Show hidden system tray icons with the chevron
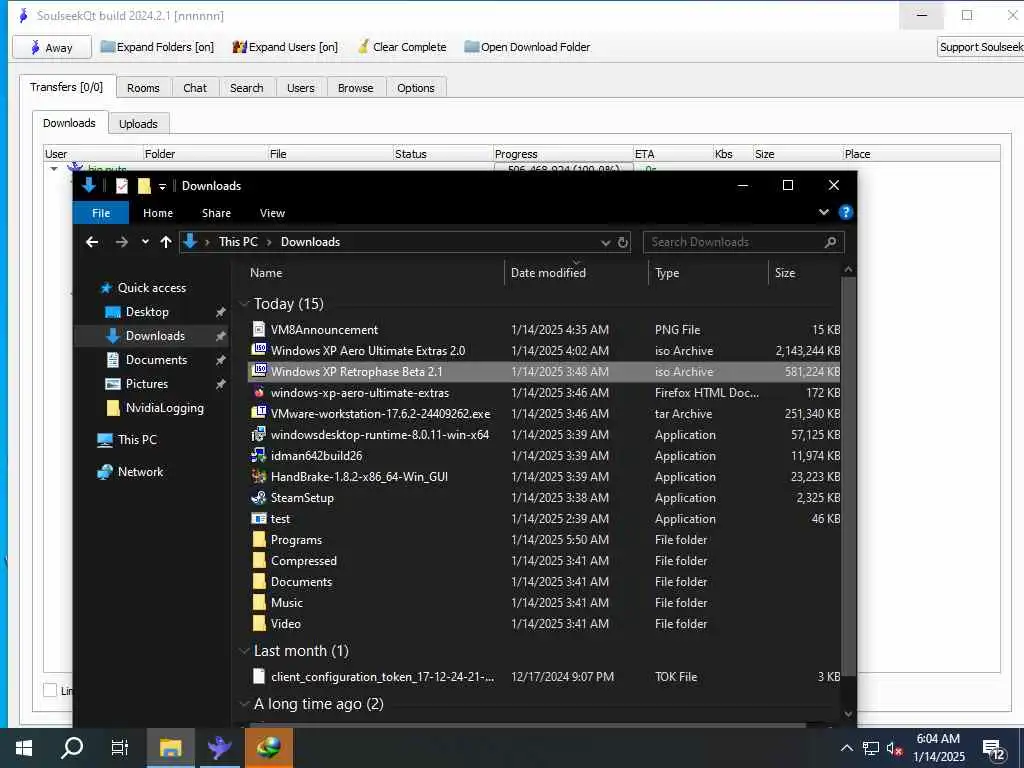The image size is (1024, 768). [x=847, y=748]
